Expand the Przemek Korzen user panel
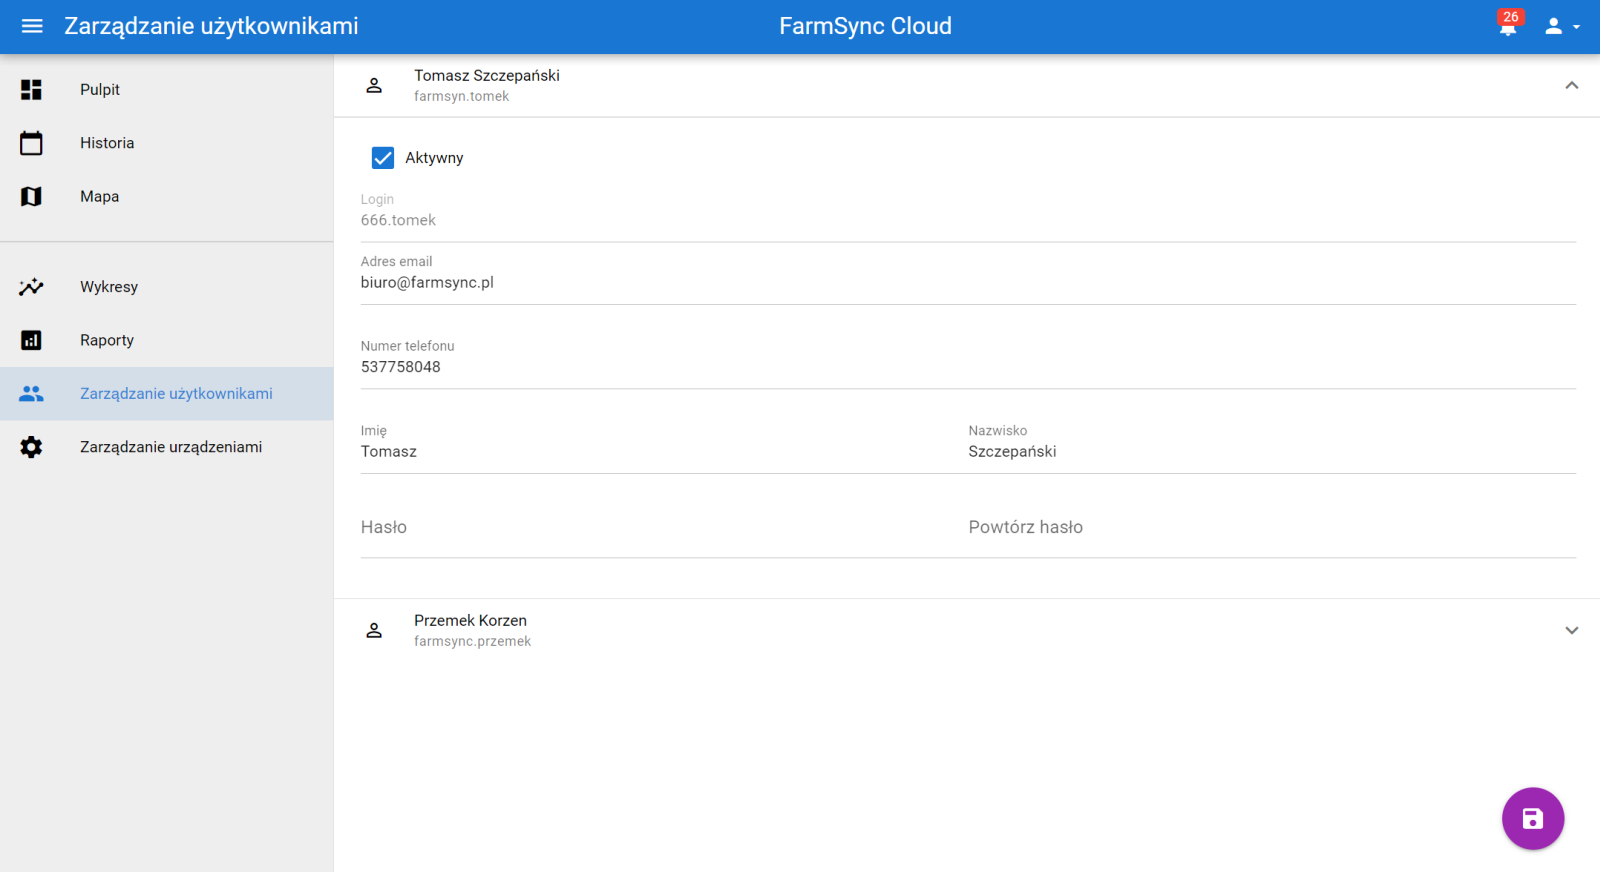 1571,631
